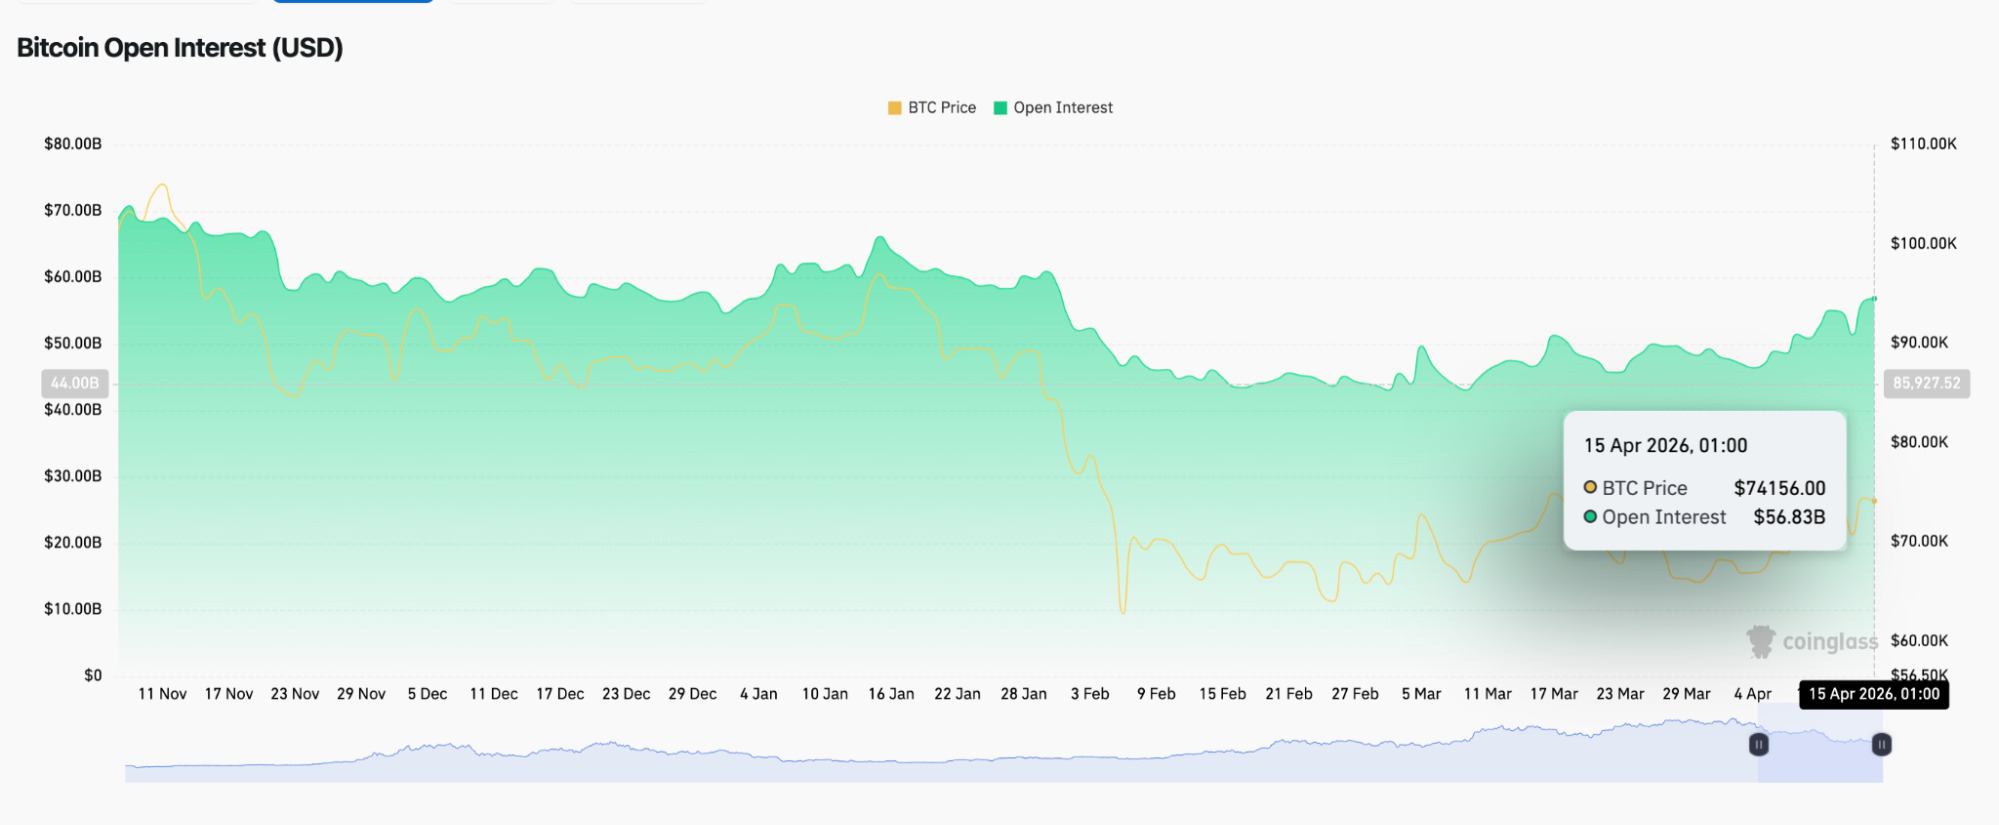Click the 16 Jan label on the x-axis
Image resolution: width=1999 pixels, height=825 pixels.
891,694
